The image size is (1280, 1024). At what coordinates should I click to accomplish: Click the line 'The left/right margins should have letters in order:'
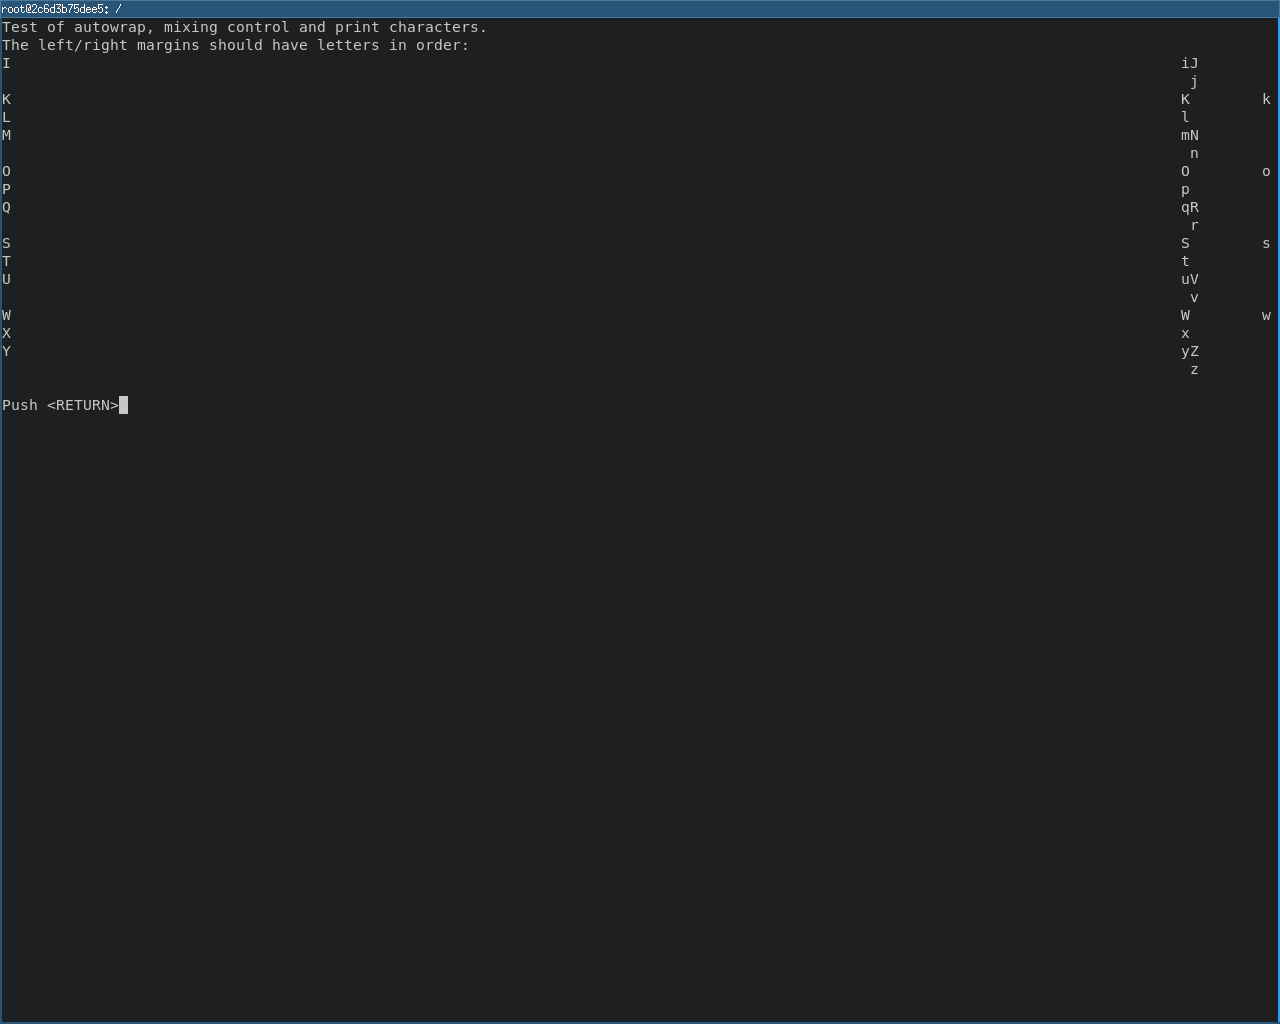pyautogui.click(x=236, y=45)
